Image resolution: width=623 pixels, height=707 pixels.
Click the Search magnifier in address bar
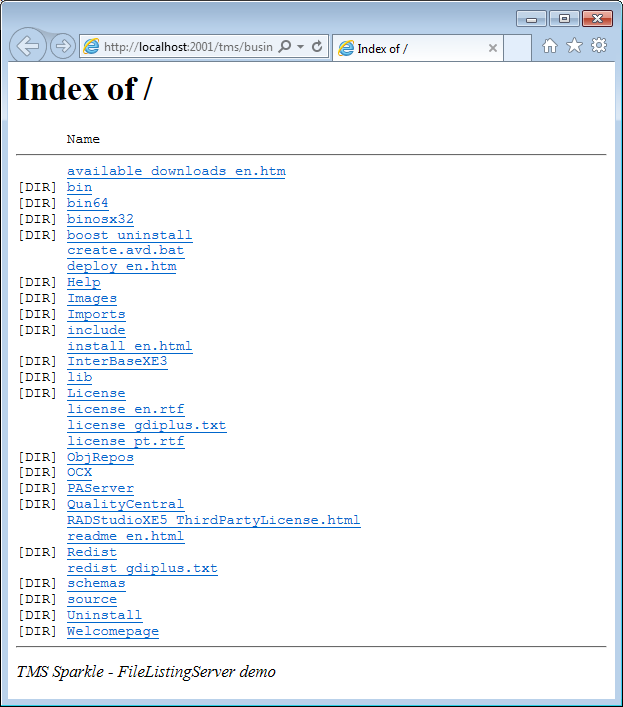click(284, 47)
